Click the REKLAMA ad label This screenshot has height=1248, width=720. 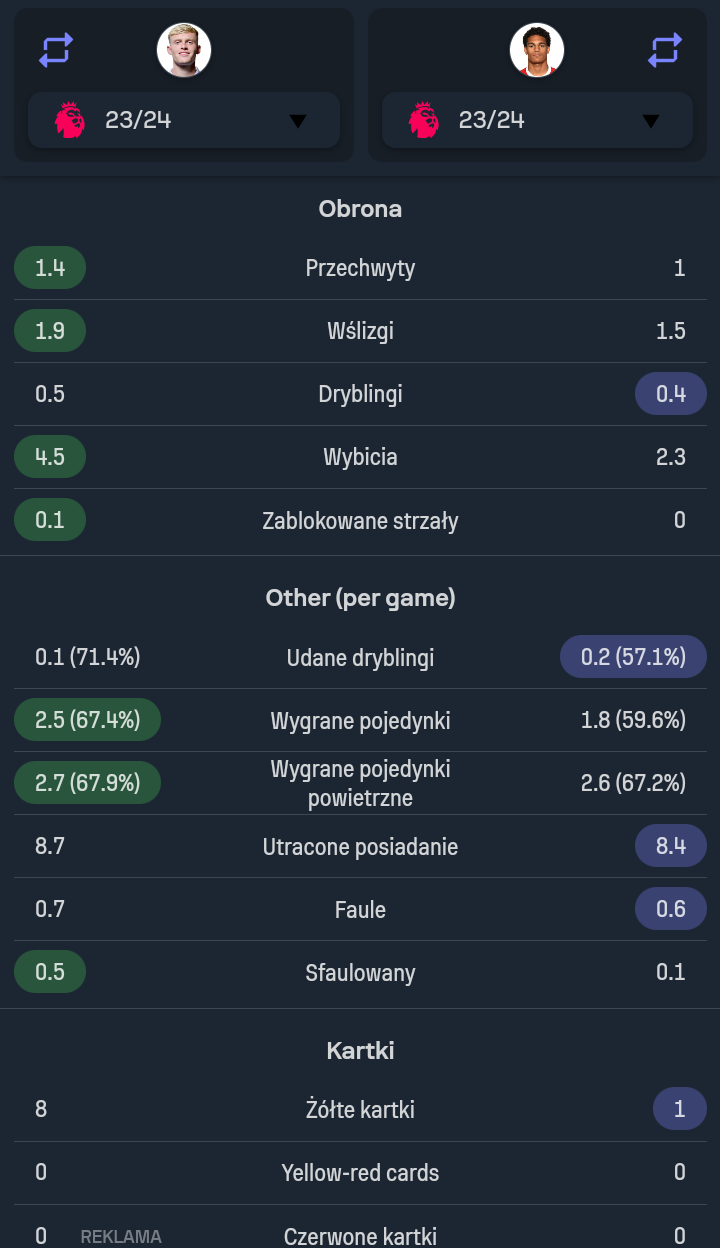pos(121,1237)
